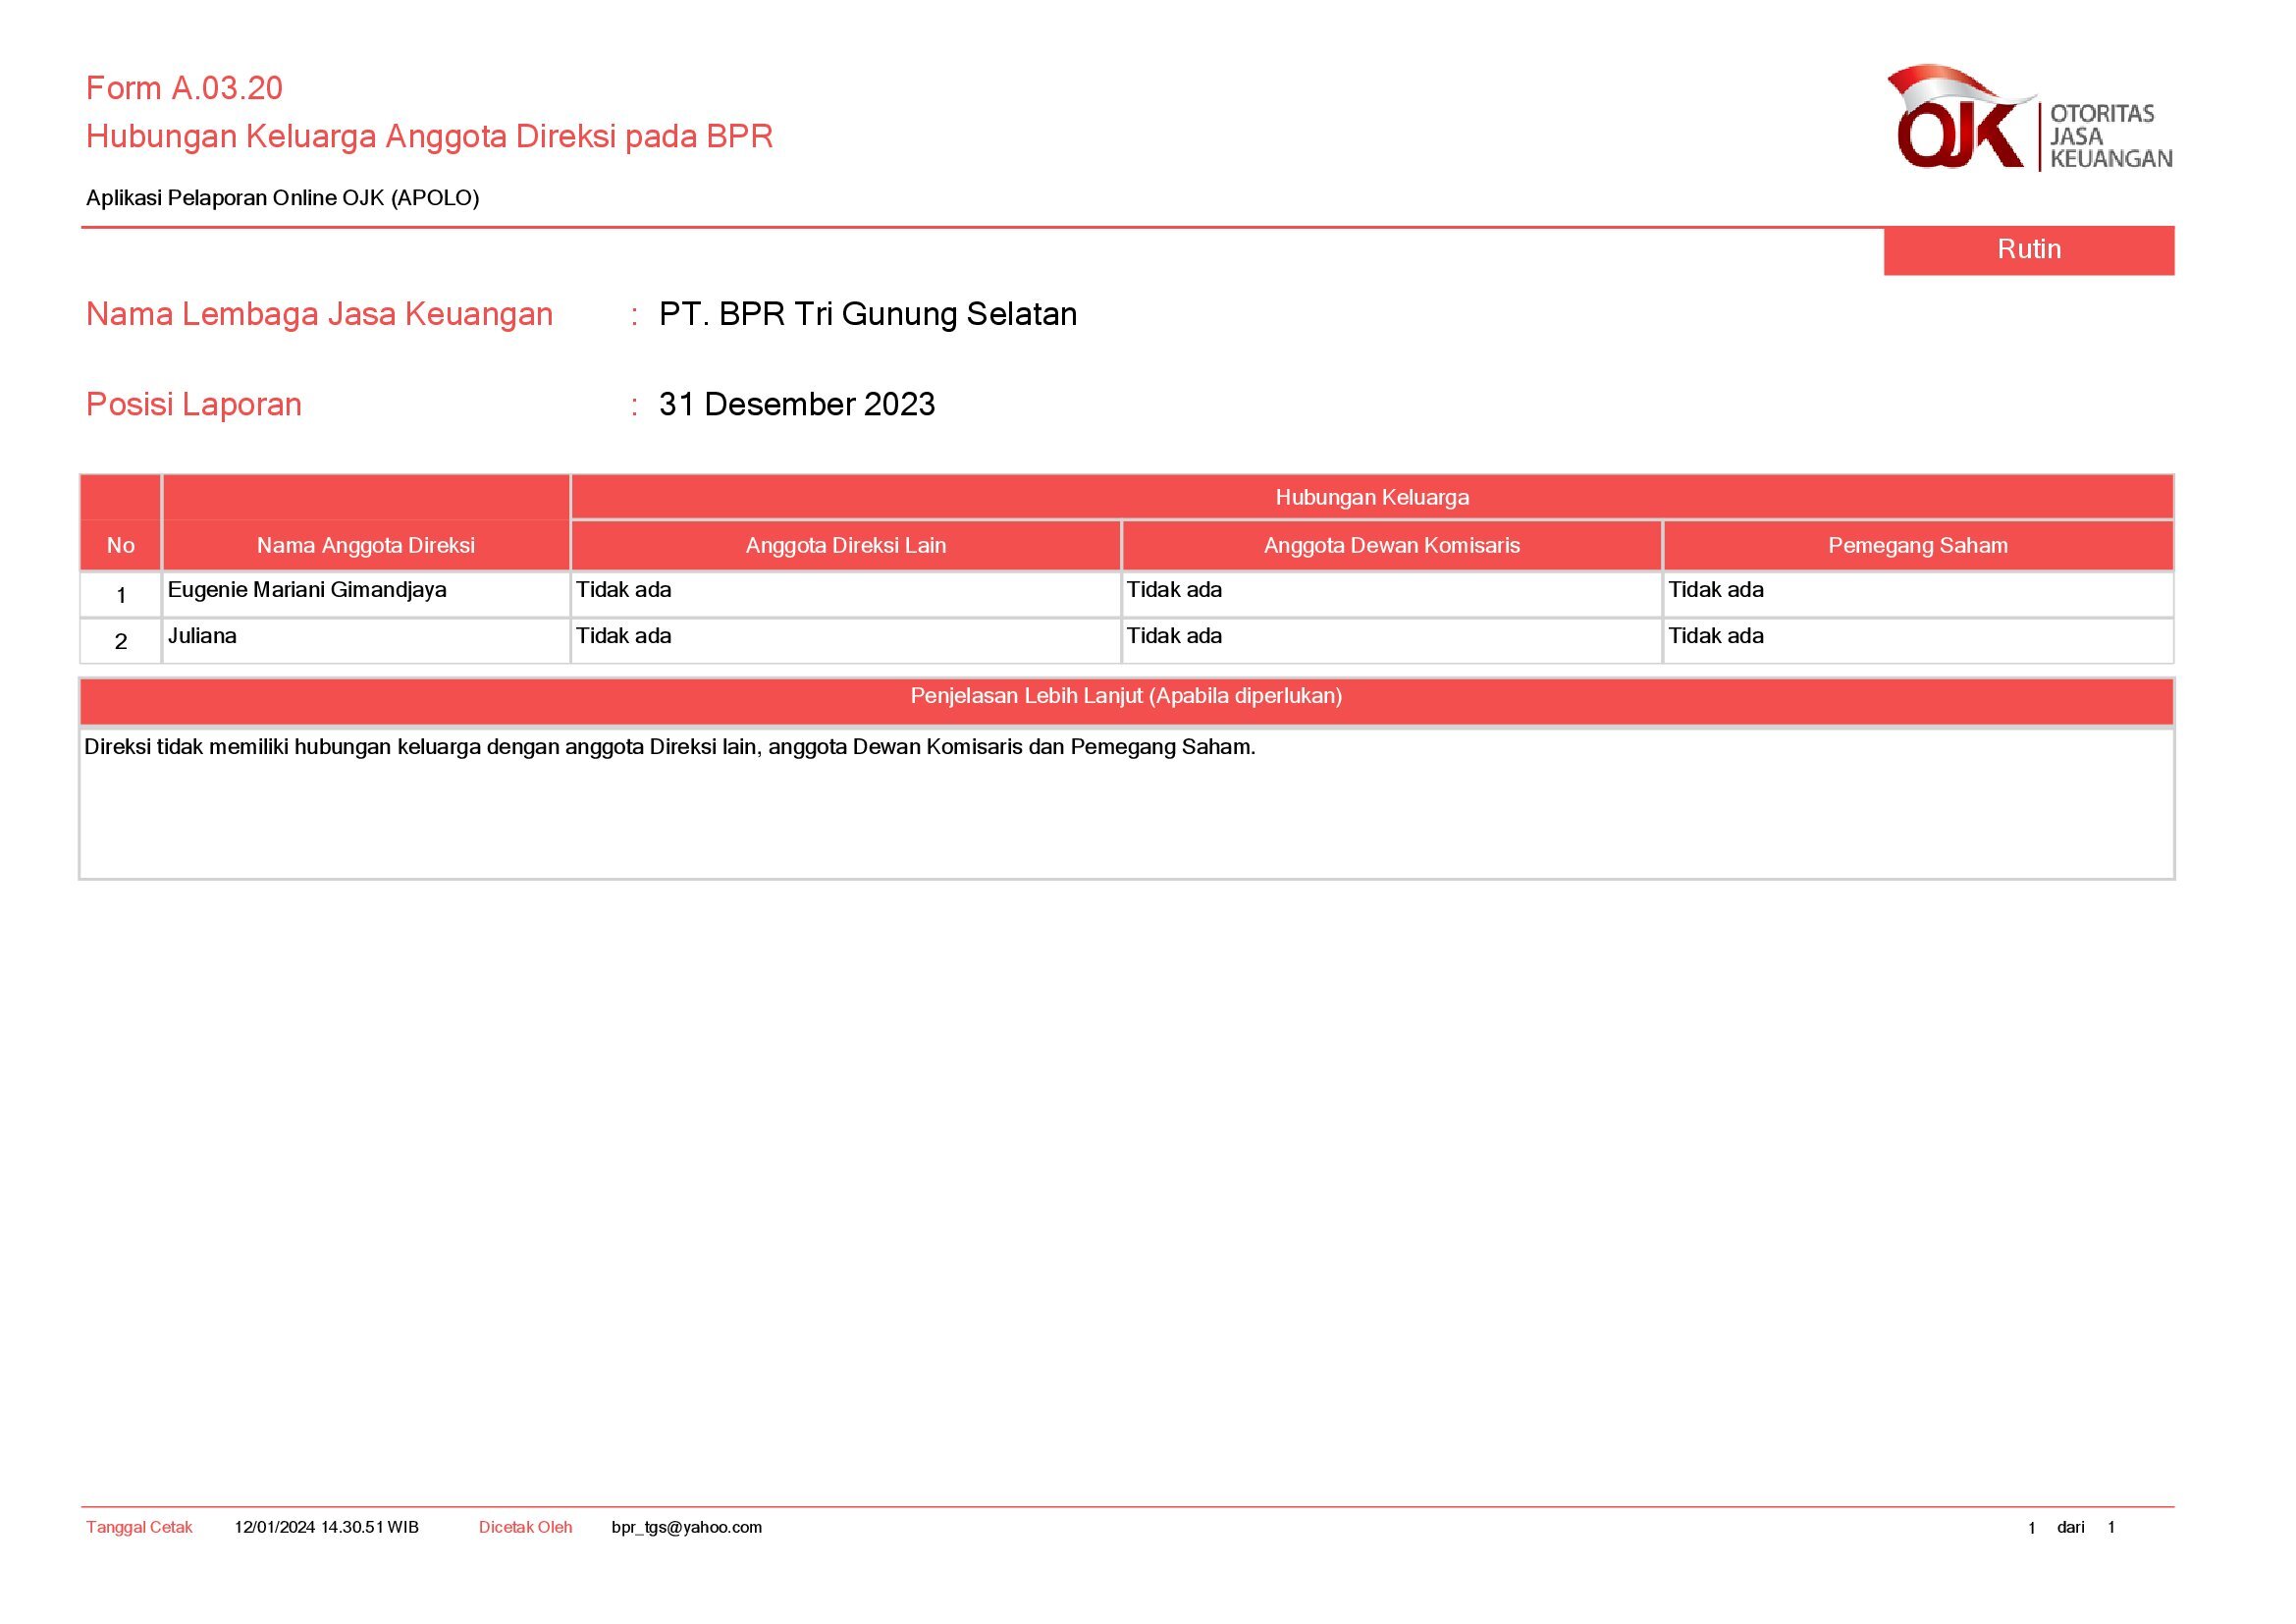The width and height of the screenshot is (2296, 1624).
Task: Click the OJK logo
Action: (2028, 118)
